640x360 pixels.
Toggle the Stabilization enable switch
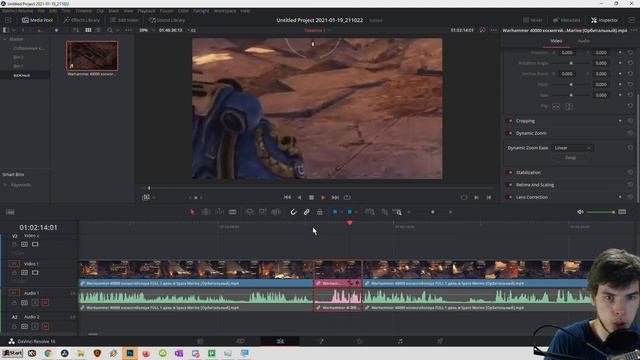tap(509, 172)
